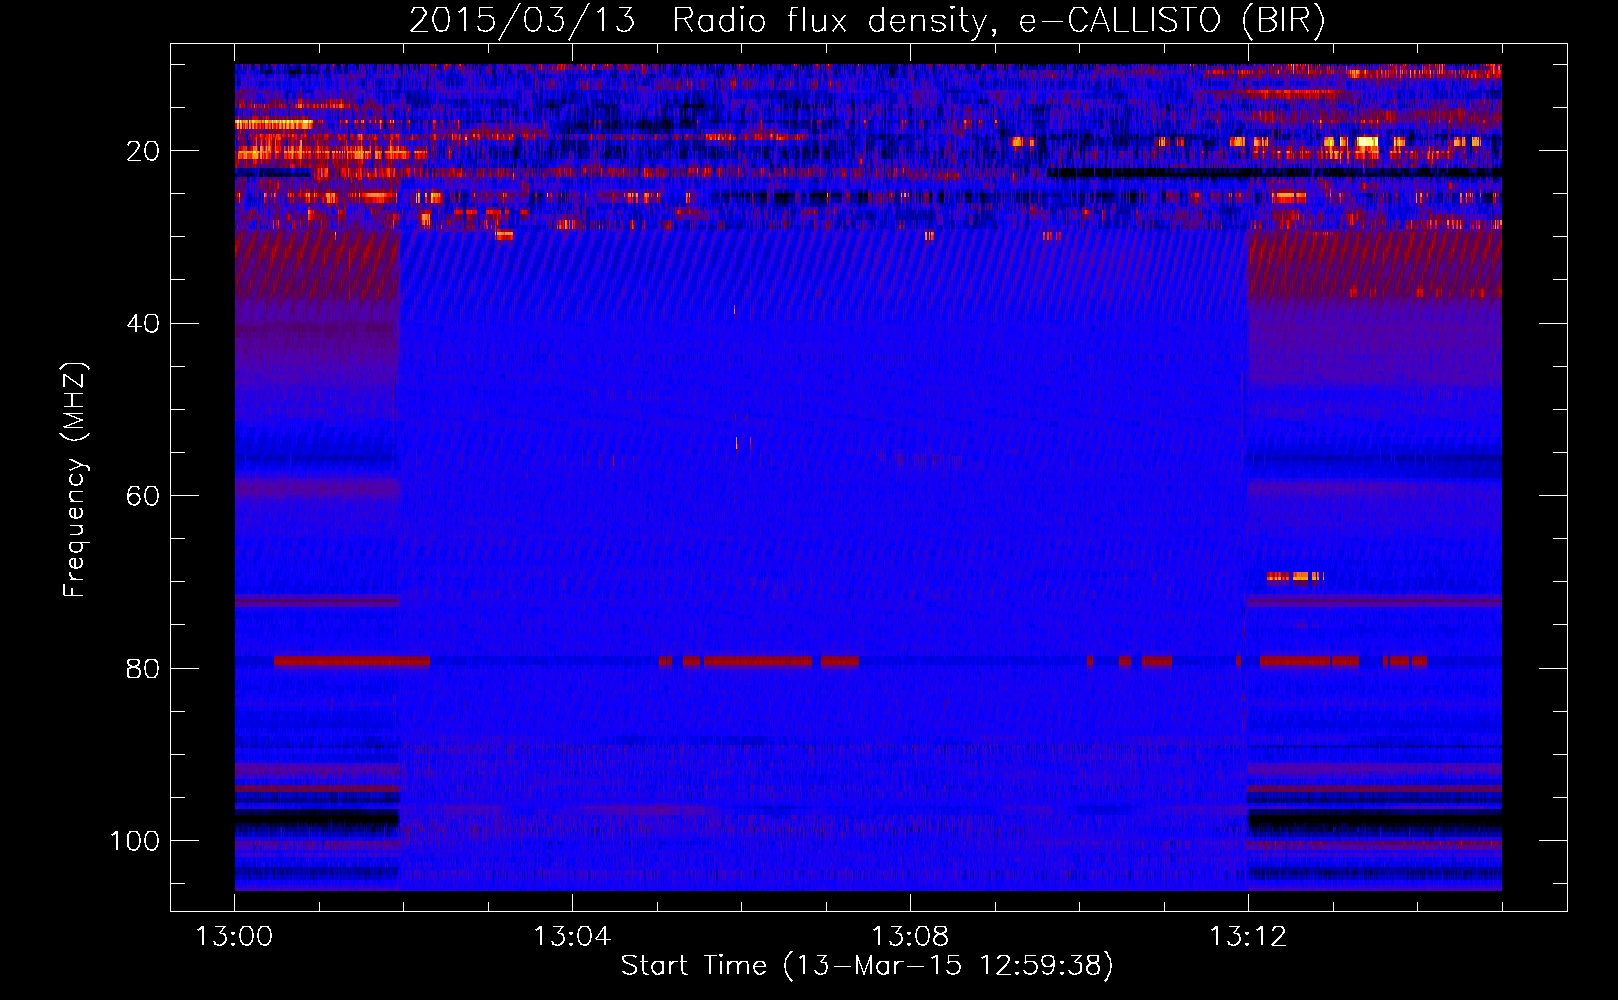Screen dimensions: 1618x1000
Task: Click the '13:04' time tick label
Action: (x=572, y=937)
